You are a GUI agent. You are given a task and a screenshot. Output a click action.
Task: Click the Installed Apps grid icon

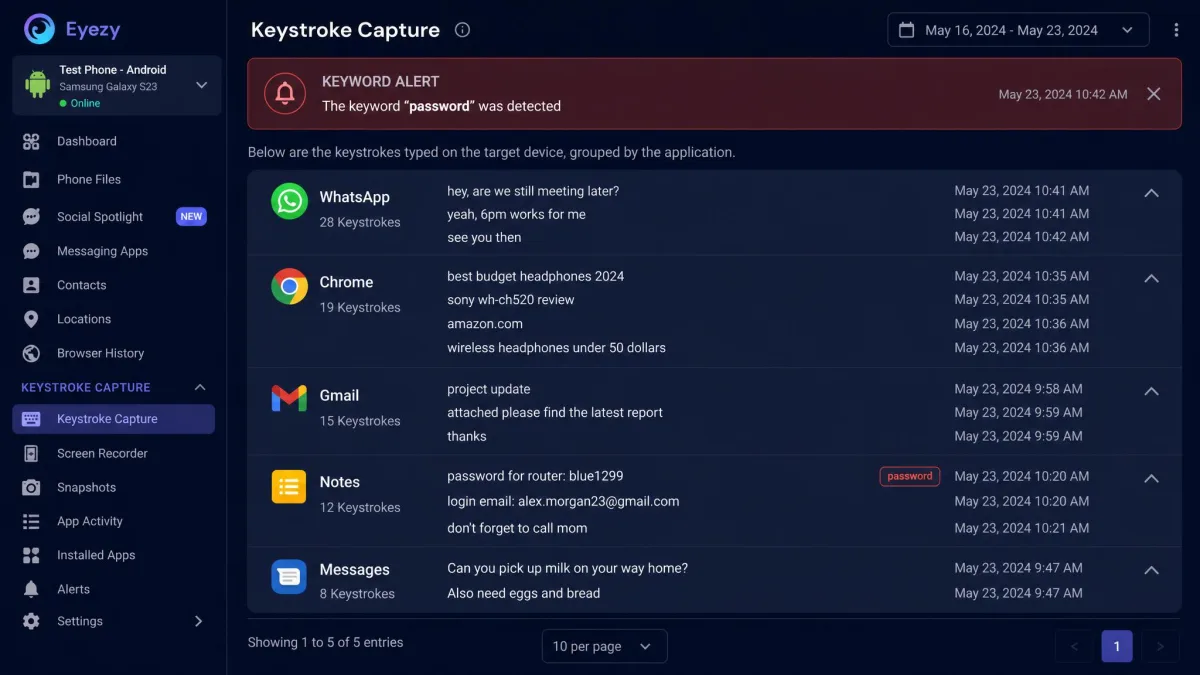pyautogui.click(x=31, y=555)
